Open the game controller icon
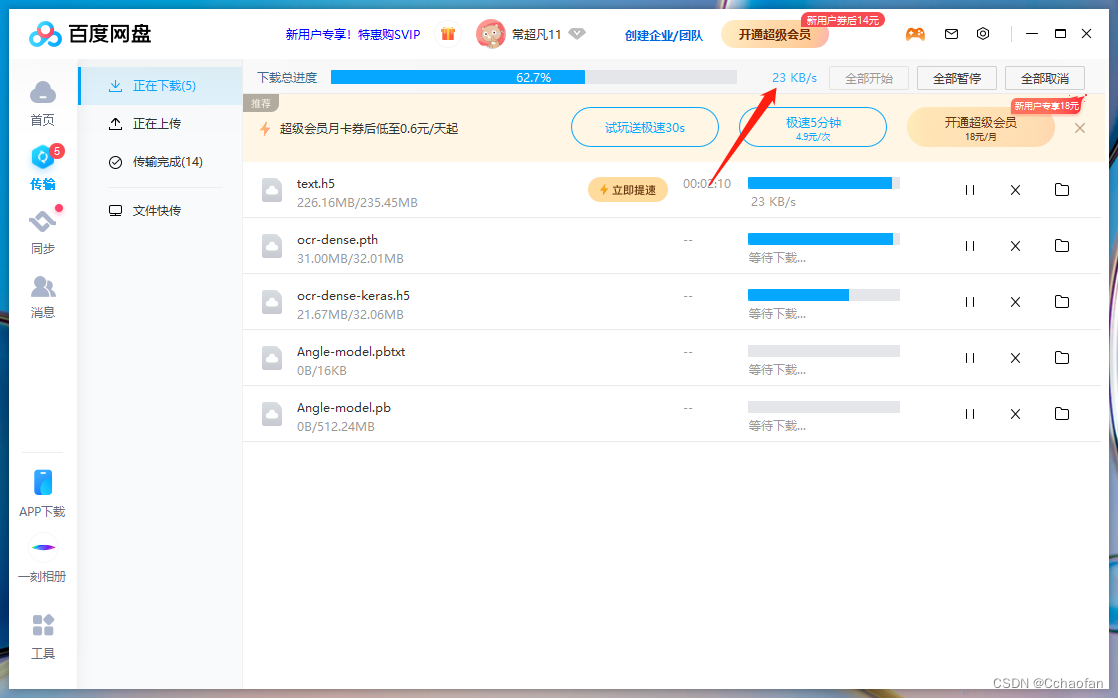Viewport: 1118px width, 698px height. (915, 34)
